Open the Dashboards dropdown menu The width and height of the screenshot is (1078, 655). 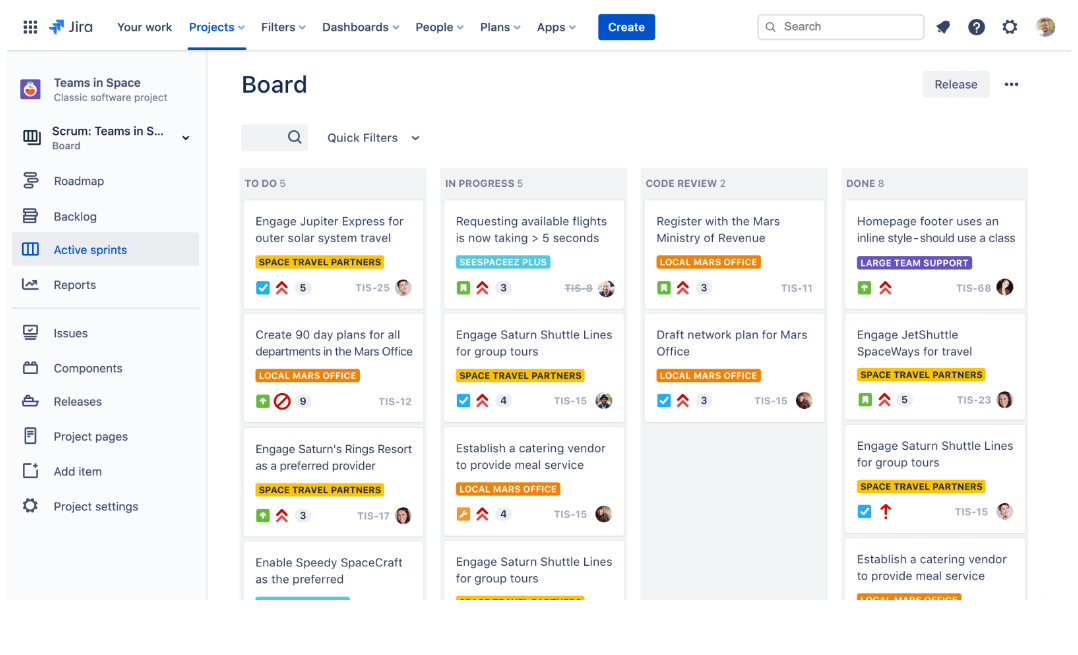pos(360,27)
